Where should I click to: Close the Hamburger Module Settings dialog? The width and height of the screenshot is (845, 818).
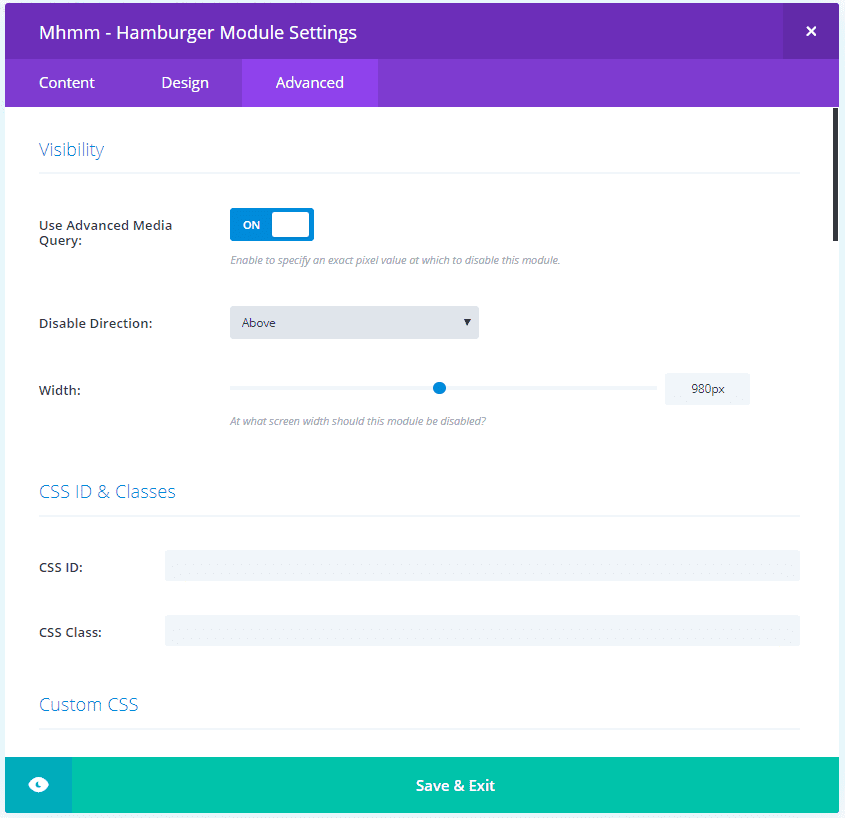coord(811,31)
